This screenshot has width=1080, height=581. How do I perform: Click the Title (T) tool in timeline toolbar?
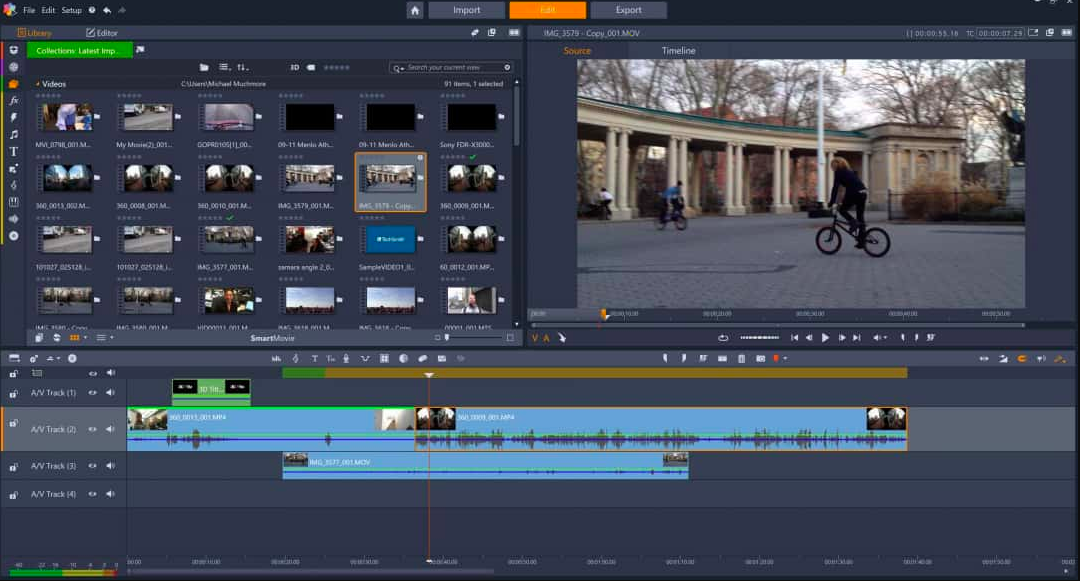point(314,358)
